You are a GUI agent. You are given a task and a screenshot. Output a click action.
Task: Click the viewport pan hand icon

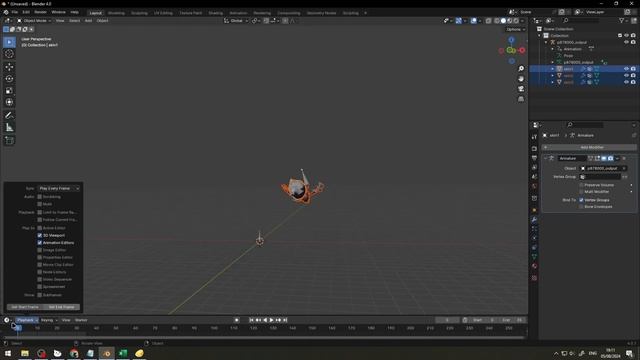[521, 79]
